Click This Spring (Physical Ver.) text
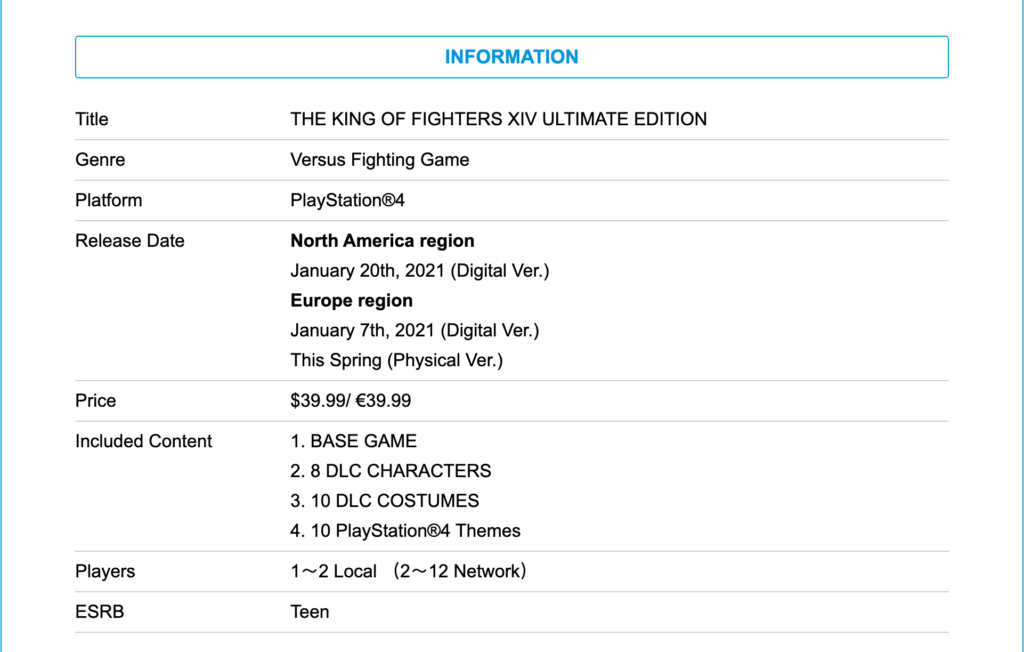This screenshot has width=1024, height=652. pyautogui.click(x=396, y=361)
